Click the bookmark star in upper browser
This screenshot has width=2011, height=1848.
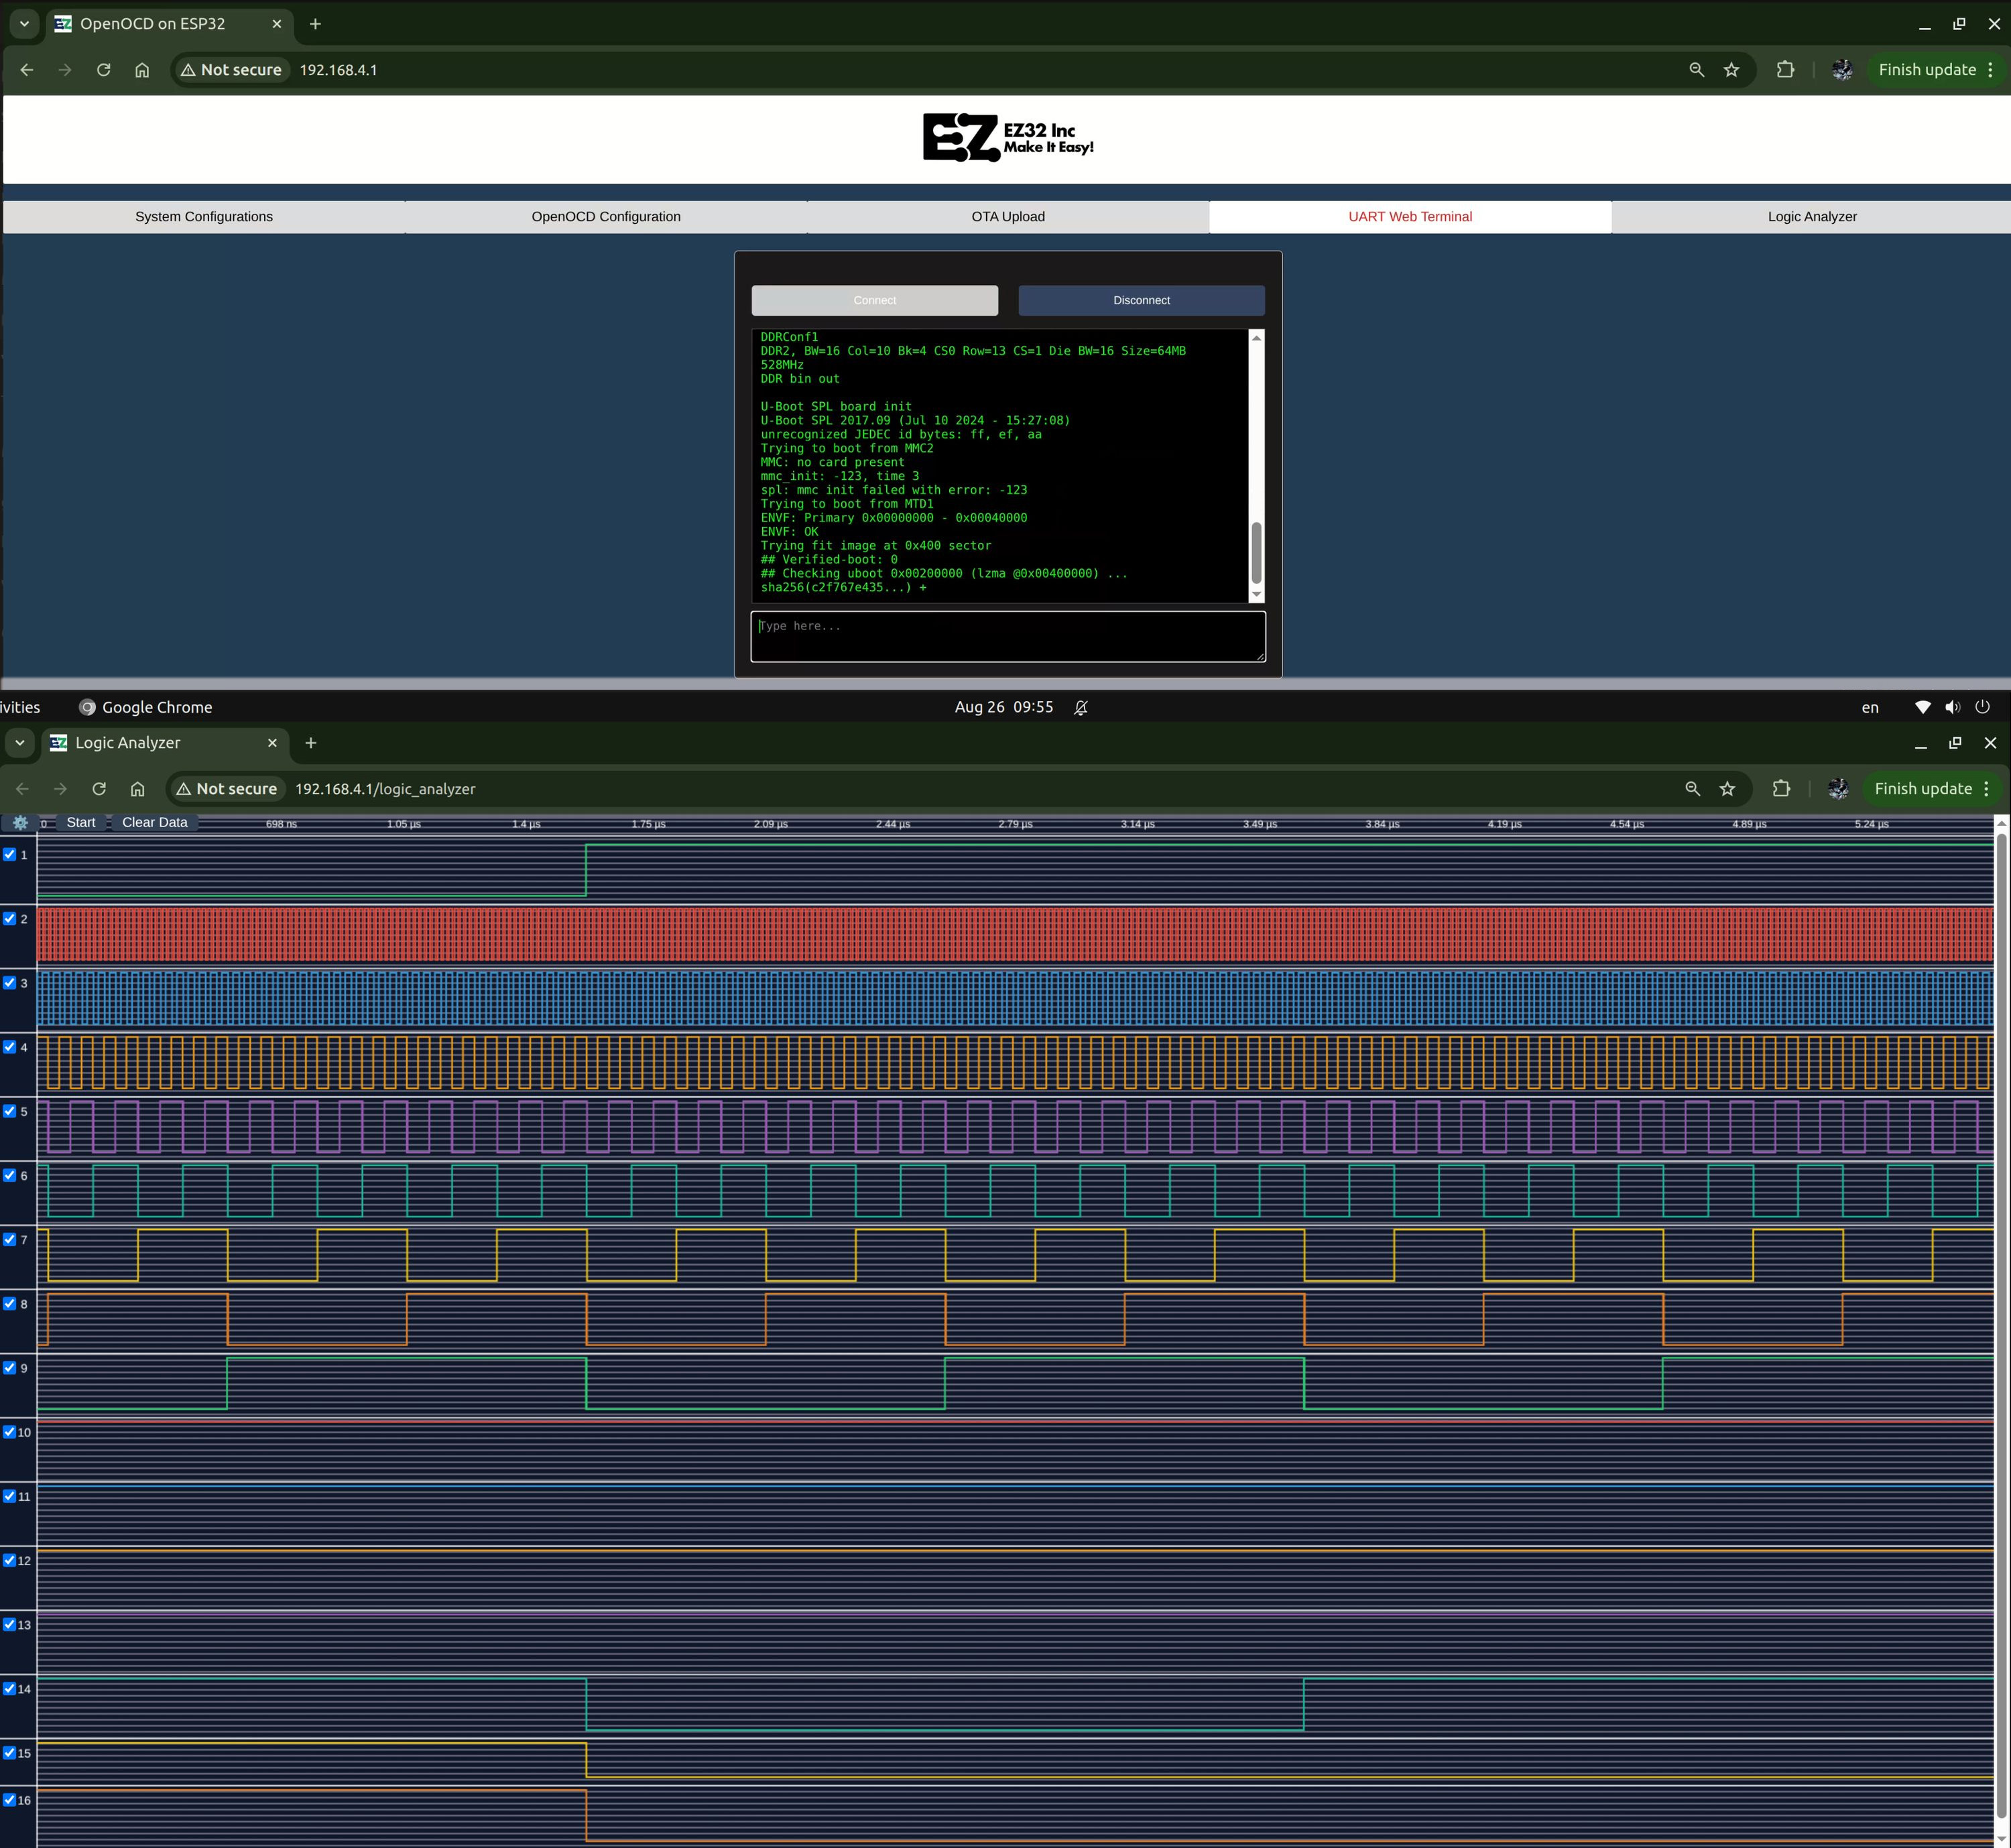point(1731,70)
